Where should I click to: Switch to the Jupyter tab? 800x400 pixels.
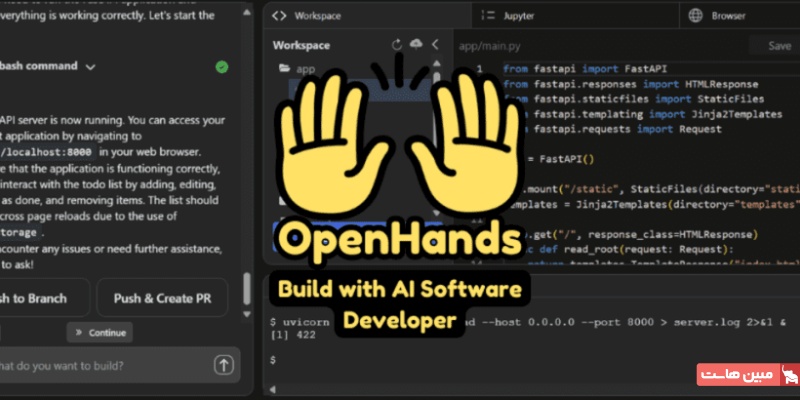tap(576, 15)
